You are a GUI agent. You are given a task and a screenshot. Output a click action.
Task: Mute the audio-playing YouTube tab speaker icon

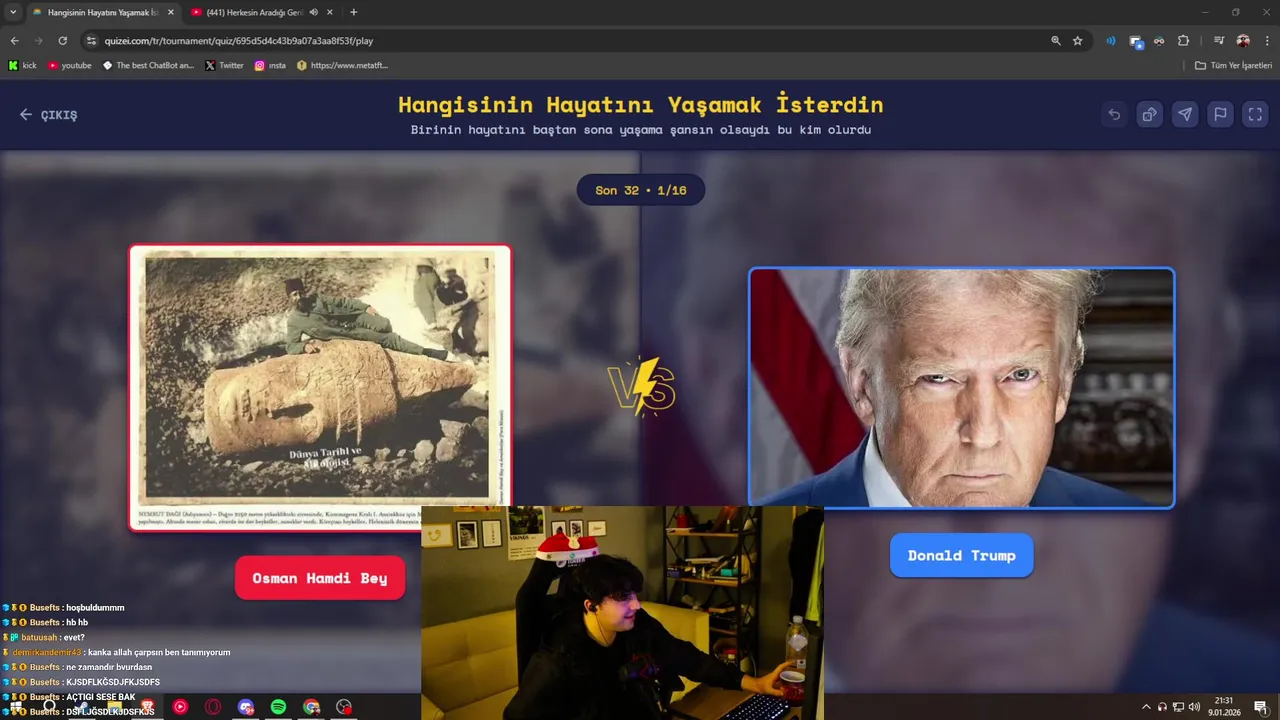tap(313, 12)
